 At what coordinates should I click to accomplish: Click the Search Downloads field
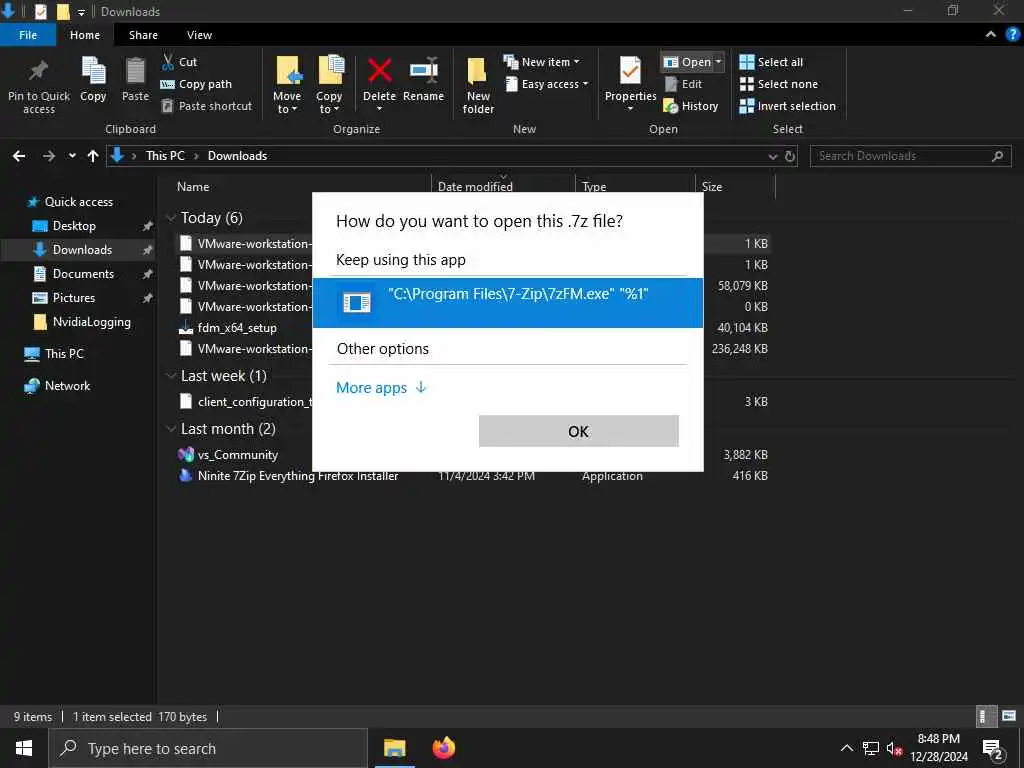[910, 156]
